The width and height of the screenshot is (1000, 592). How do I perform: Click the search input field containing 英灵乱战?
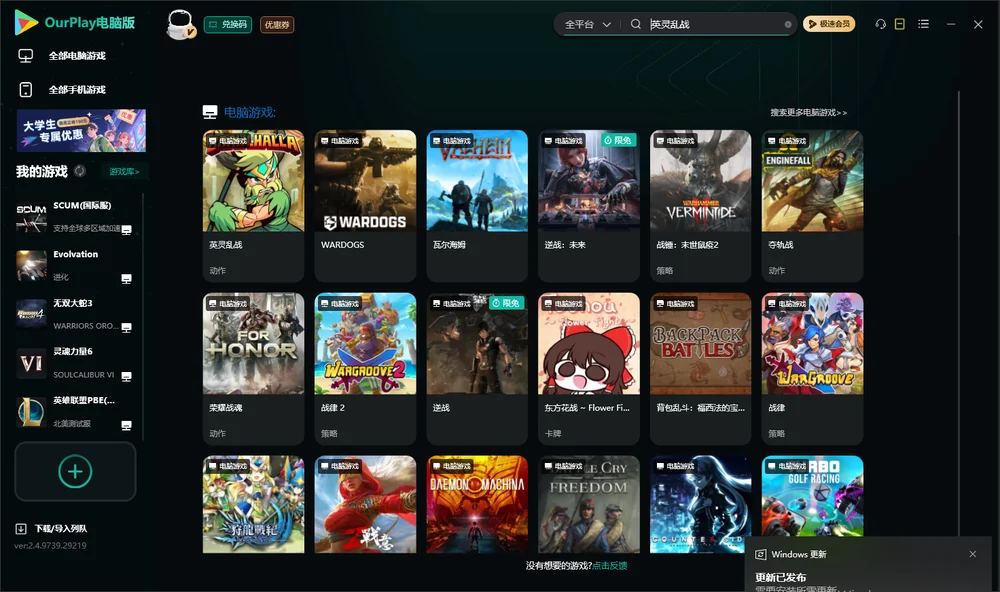tap(716, 24)
